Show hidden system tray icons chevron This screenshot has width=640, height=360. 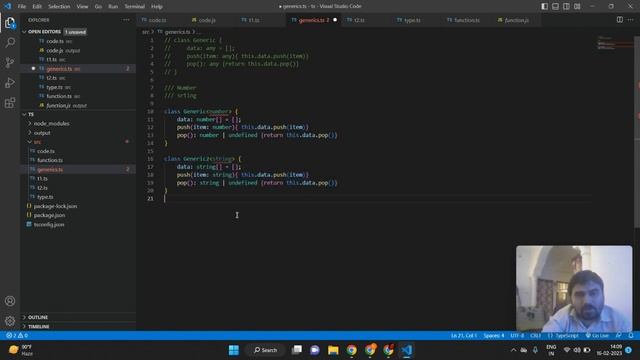tap(513, 350)
